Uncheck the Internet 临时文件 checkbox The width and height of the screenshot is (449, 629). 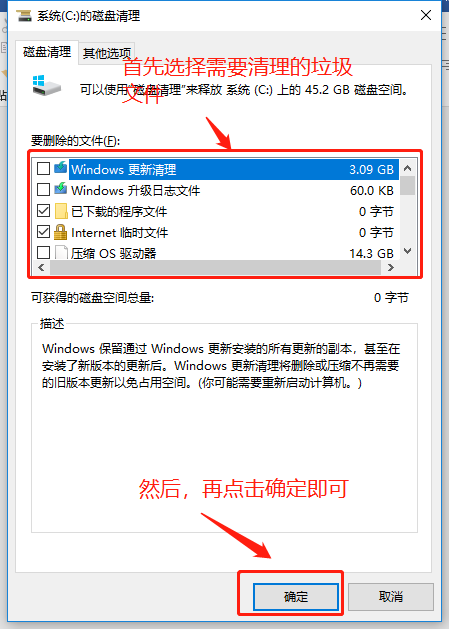43,232
